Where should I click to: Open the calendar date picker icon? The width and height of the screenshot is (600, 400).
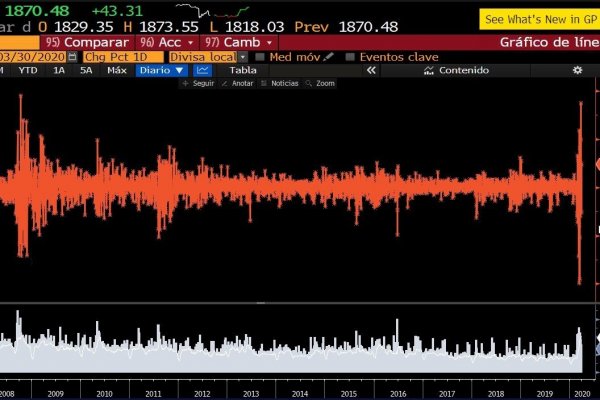pos(72,57)
